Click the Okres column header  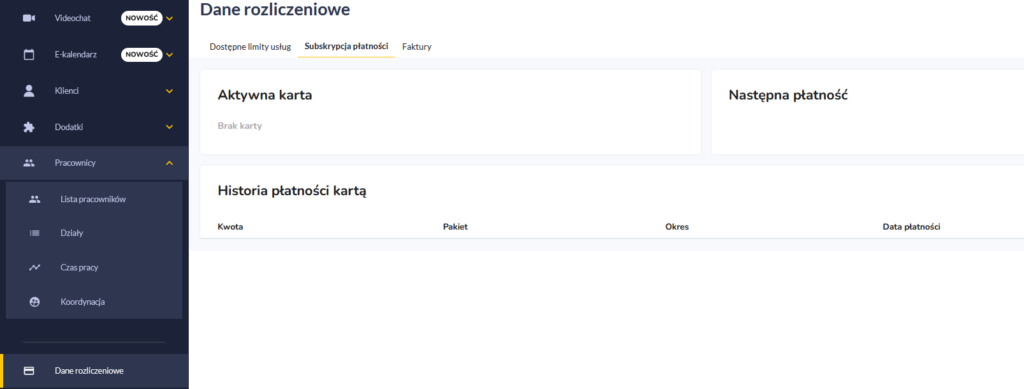677,226
